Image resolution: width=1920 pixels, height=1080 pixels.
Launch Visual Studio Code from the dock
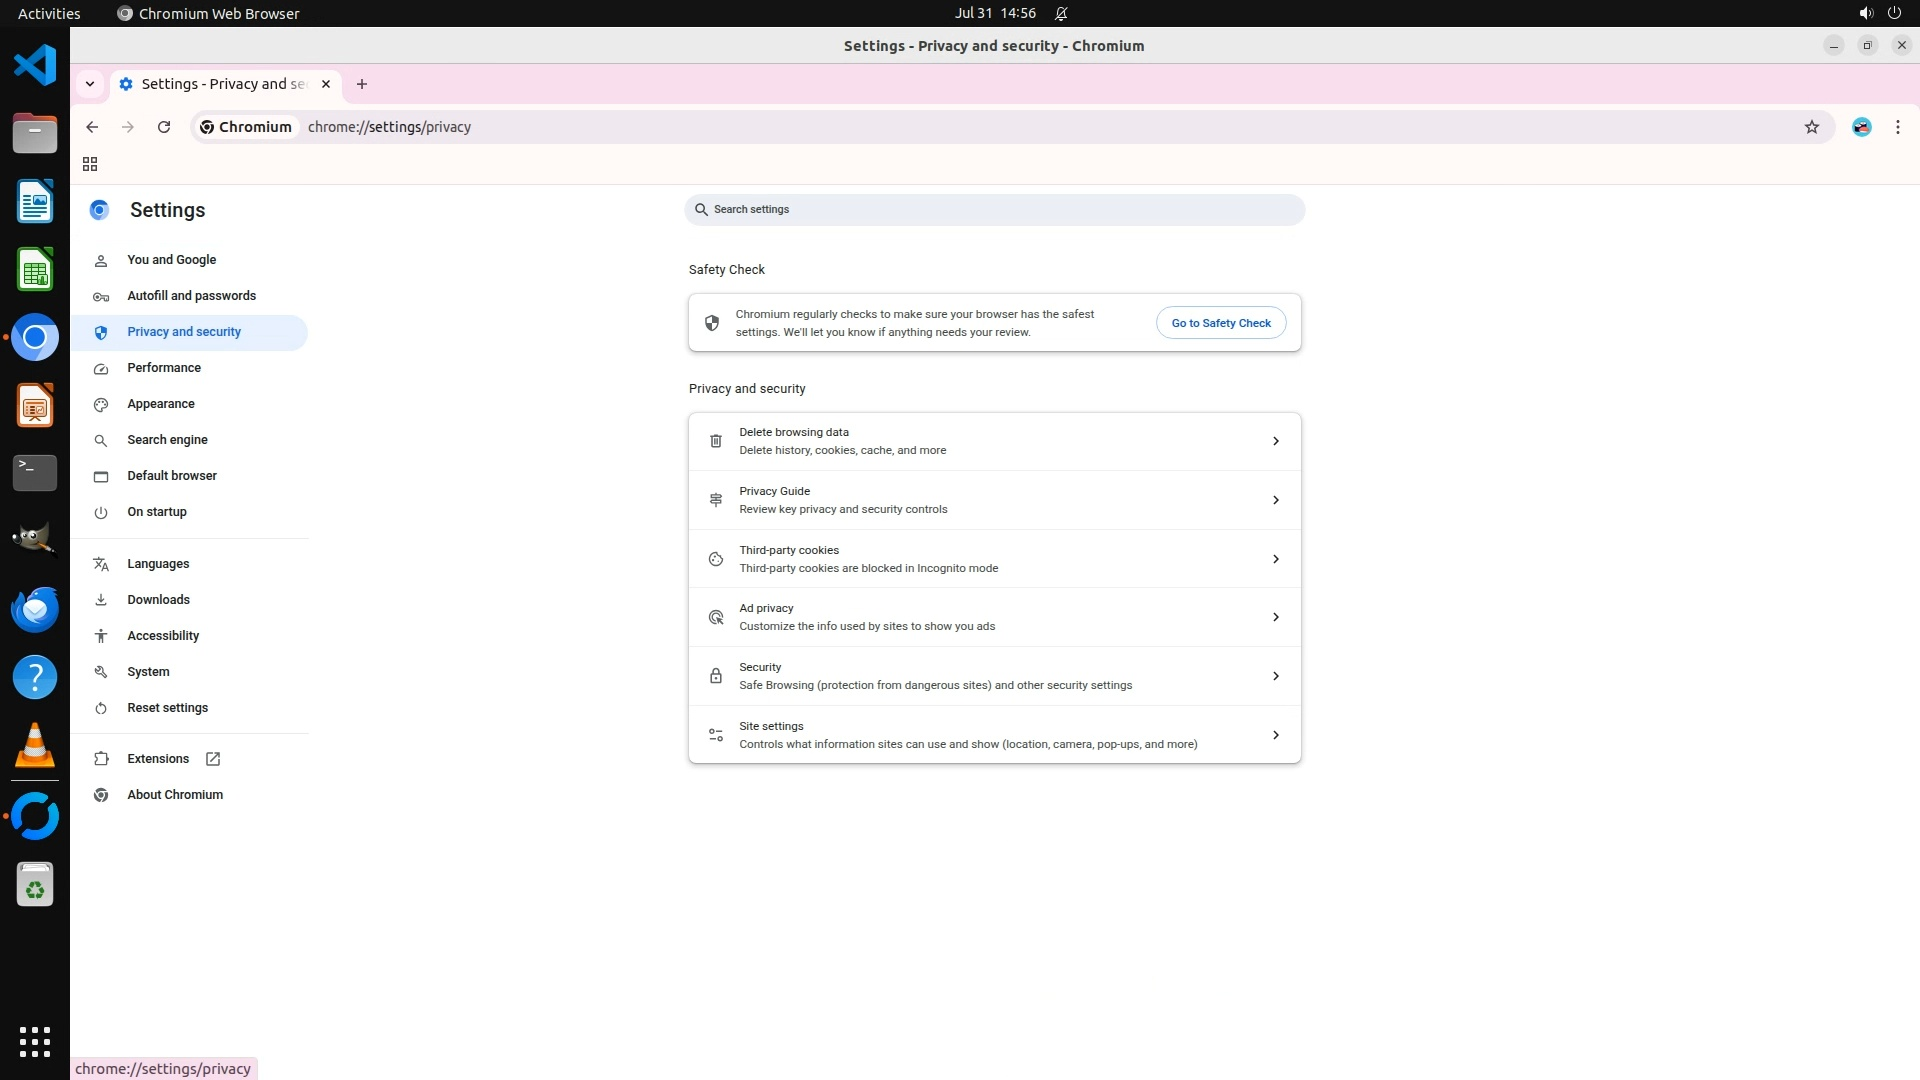click(35, 65)
